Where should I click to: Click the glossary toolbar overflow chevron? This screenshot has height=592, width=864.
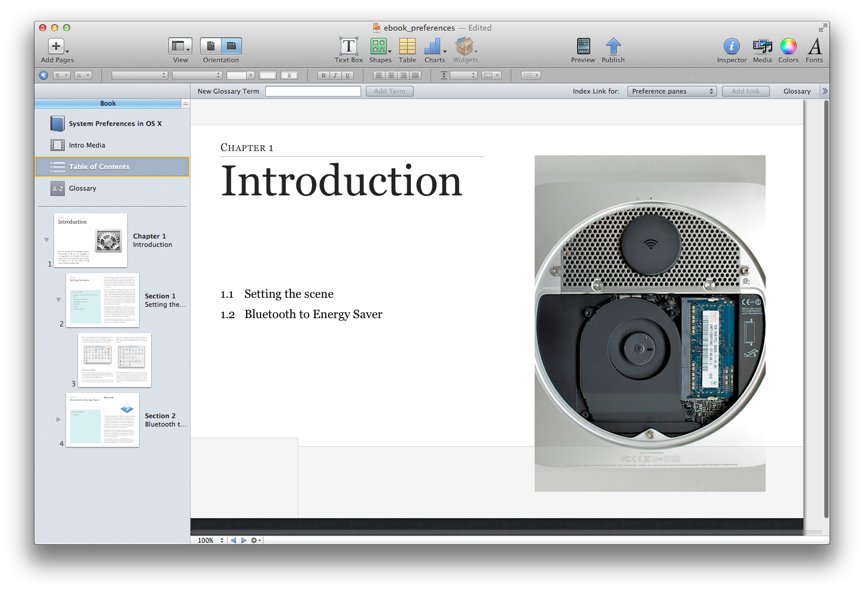point(824,92)
